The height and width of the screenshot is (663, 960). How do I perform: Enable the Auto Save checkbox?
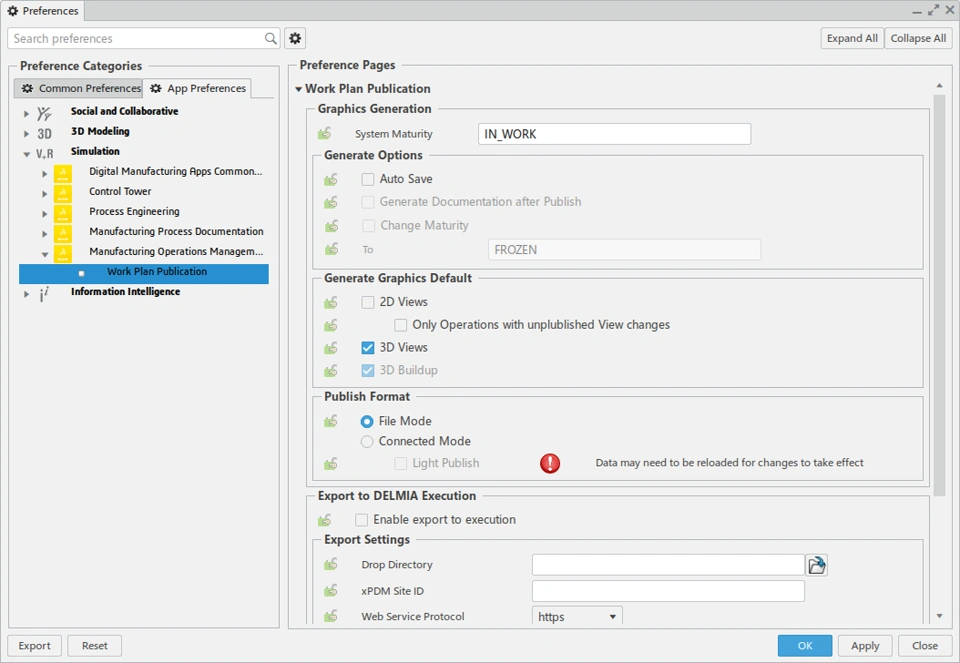368,179
